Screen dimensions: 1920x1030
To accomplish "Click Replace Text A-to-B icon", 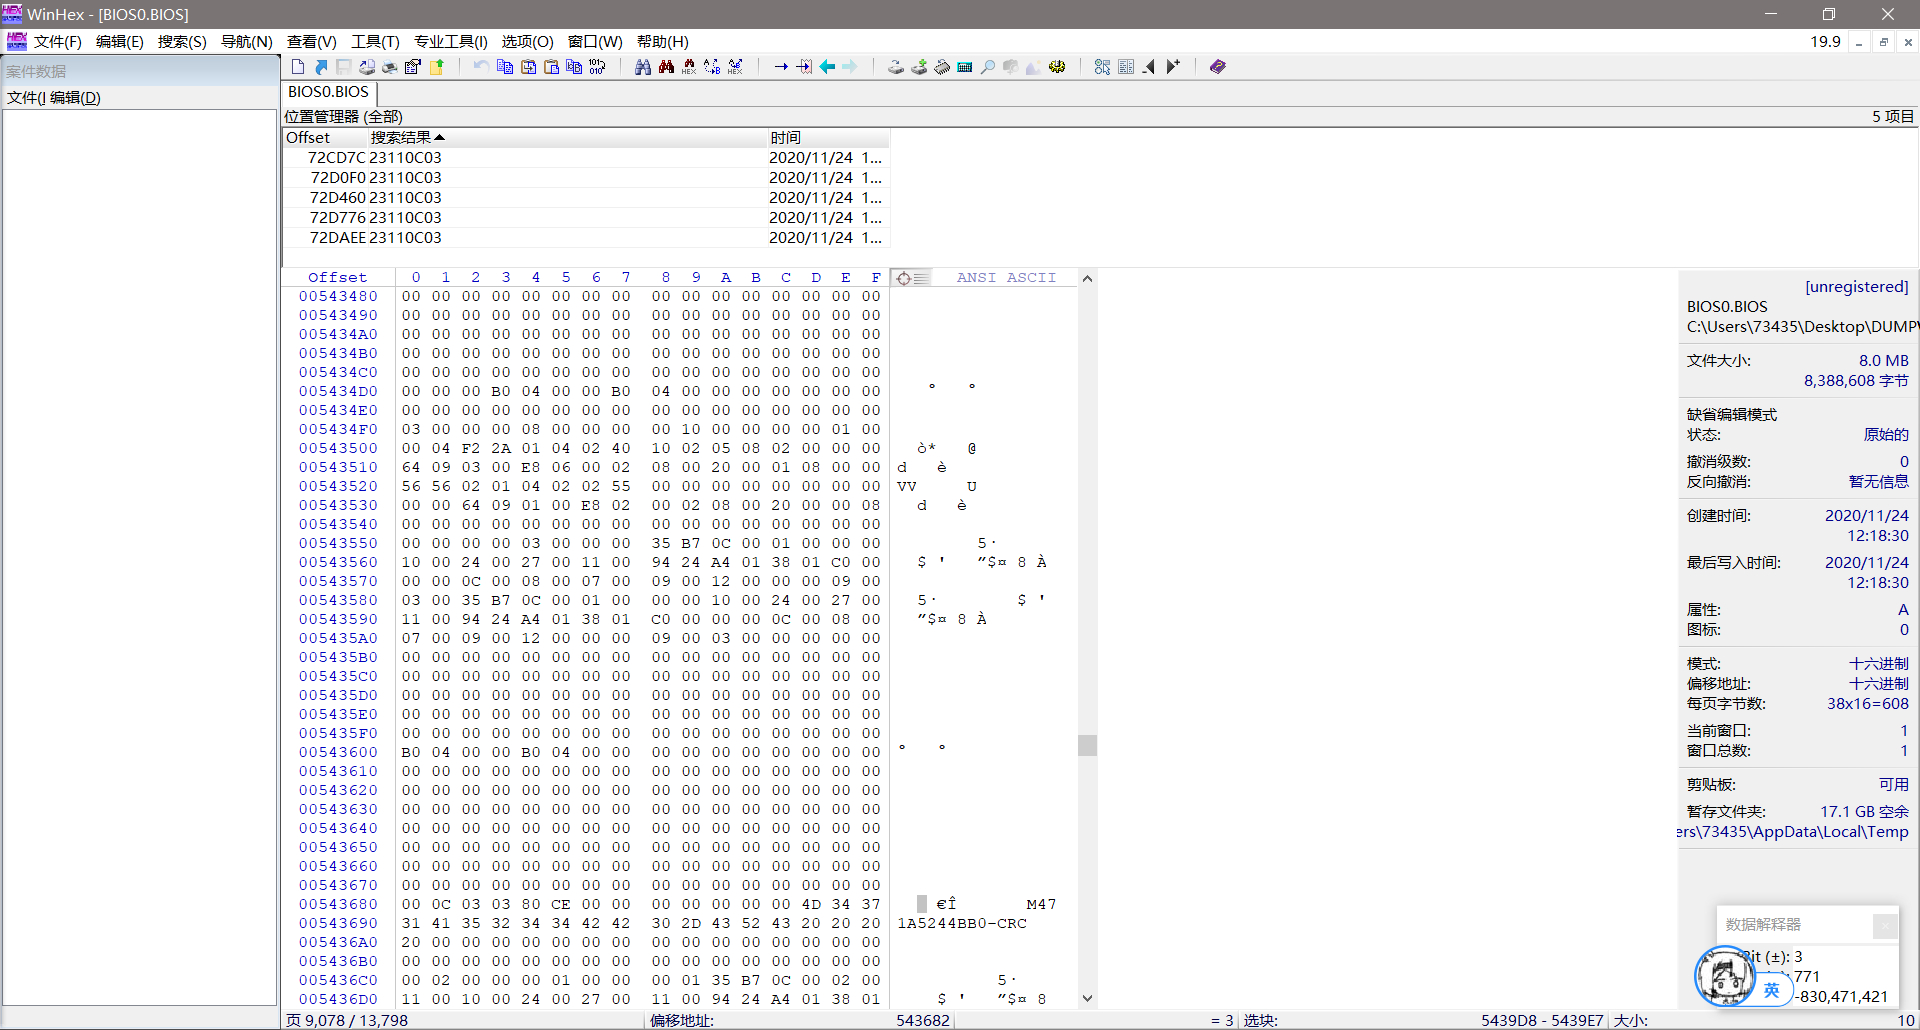I will [712, 67].
